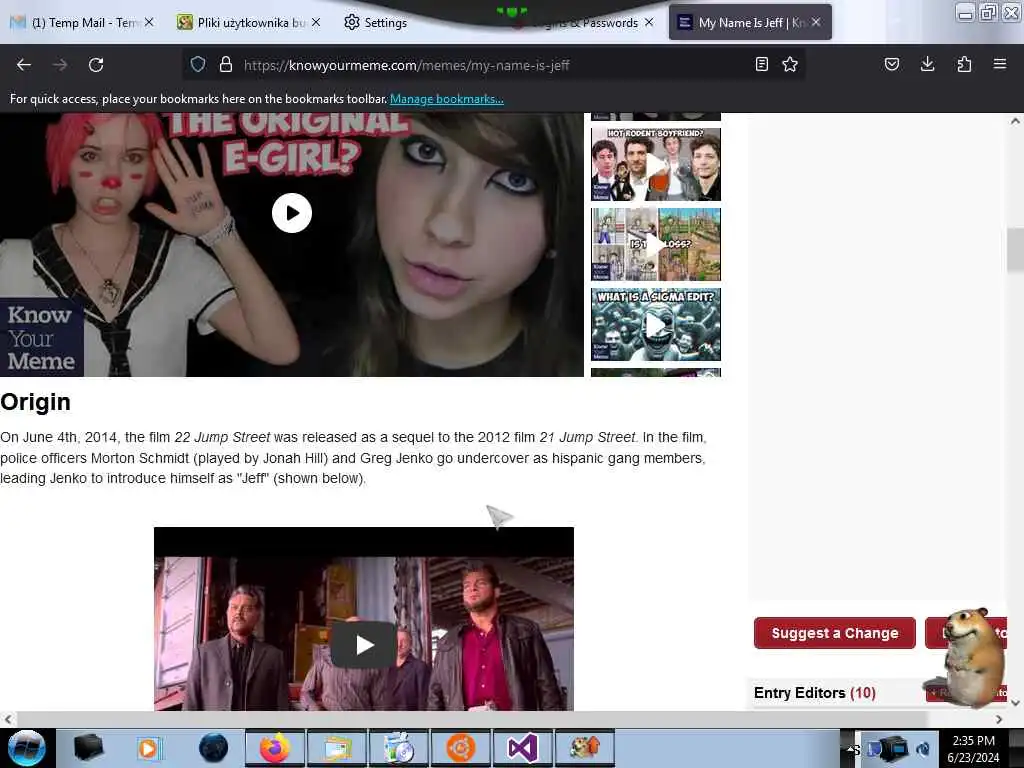Image resolution: width=1024 pixels, height=768 pixels.
Task: Click the Know Your Meme video logo
Action: [41, 338]
